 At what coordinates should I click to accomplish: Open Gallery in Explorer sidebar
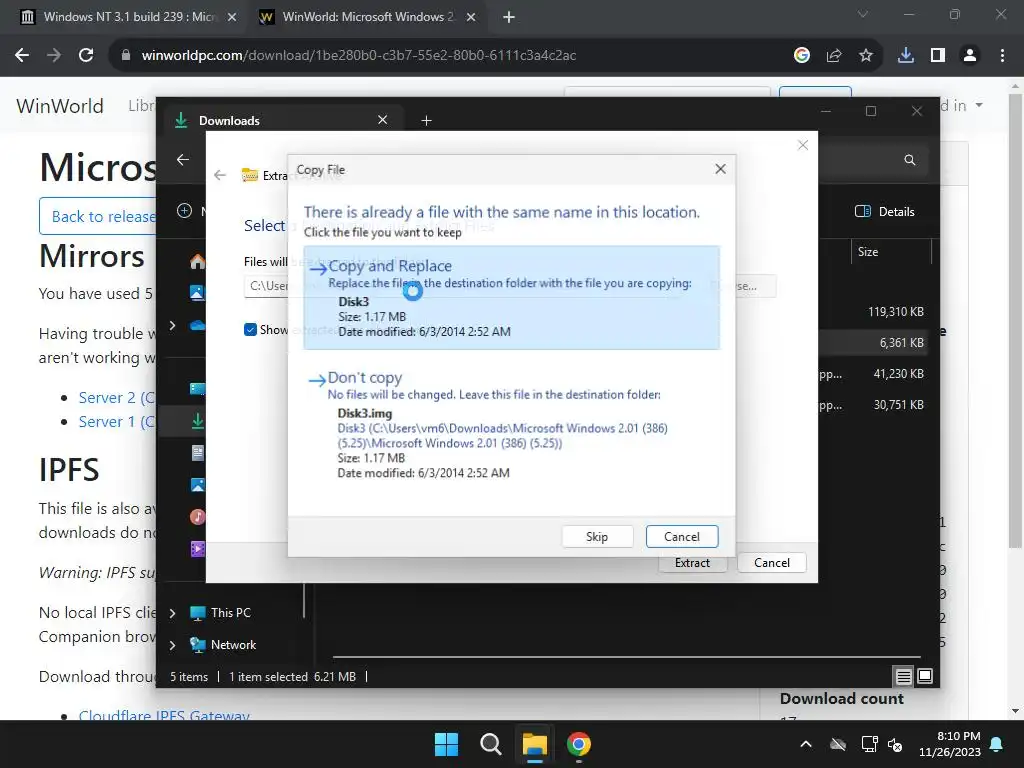pos(197,293)
